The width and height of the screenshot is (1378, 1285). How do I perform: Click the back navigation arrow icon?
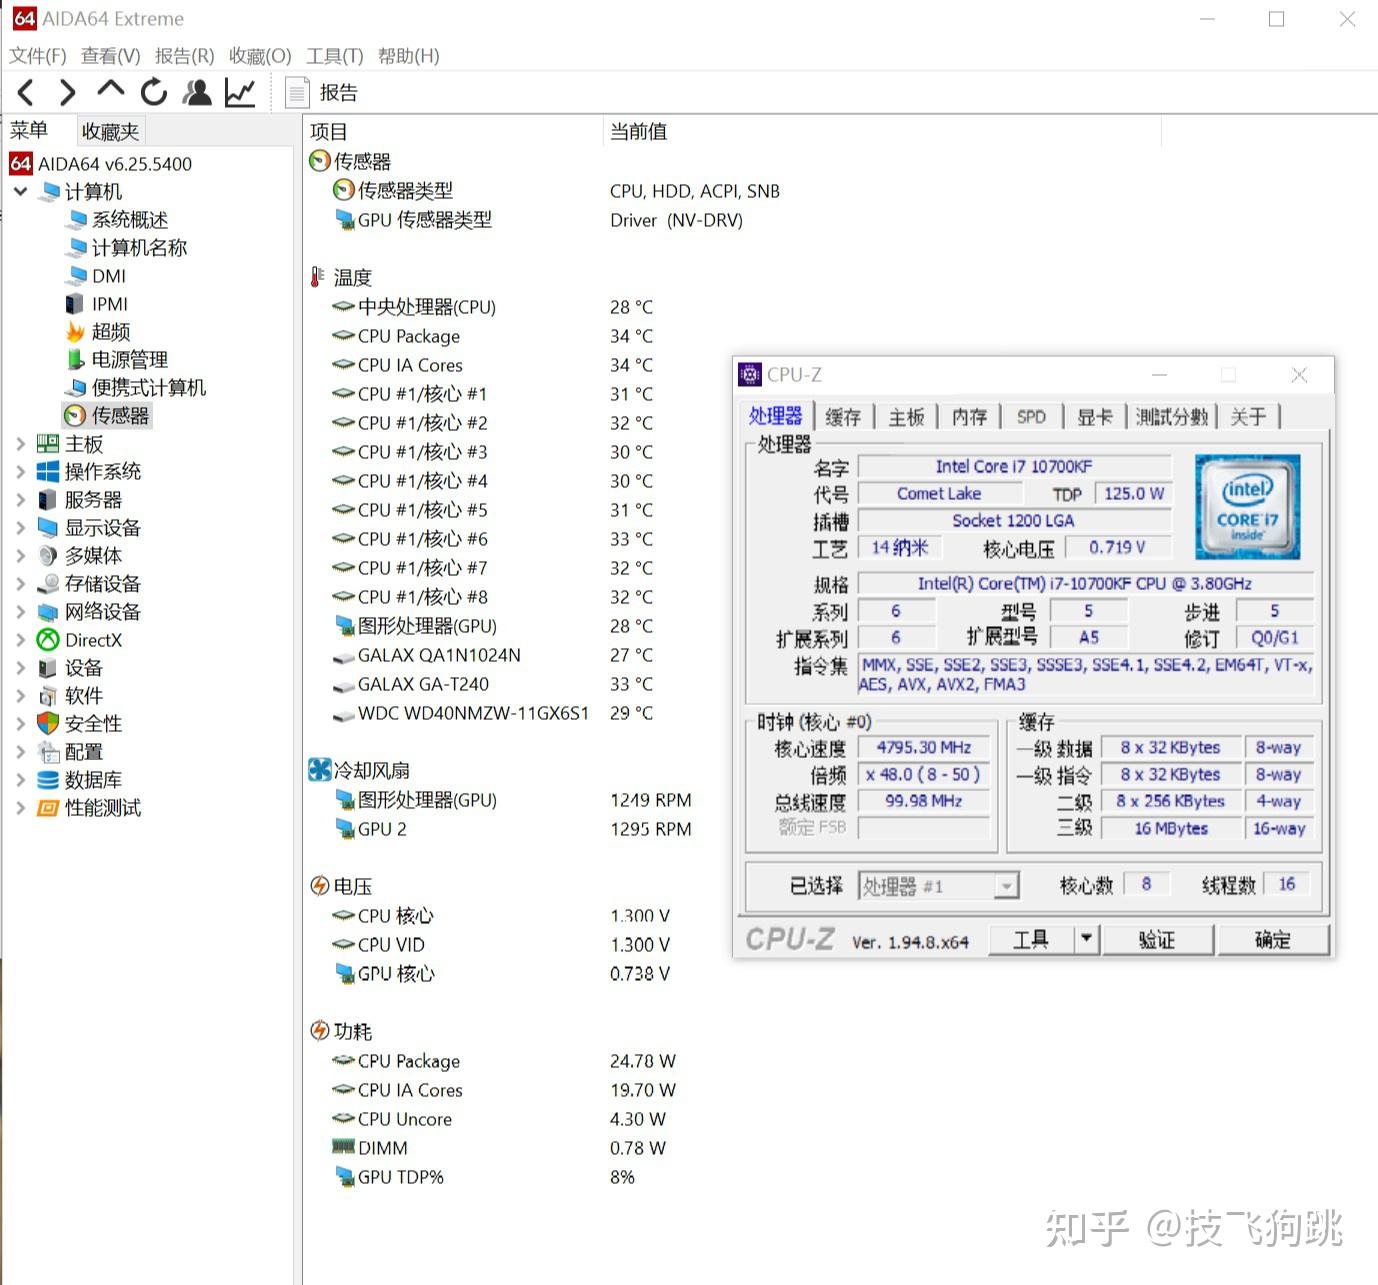[27, 93]
